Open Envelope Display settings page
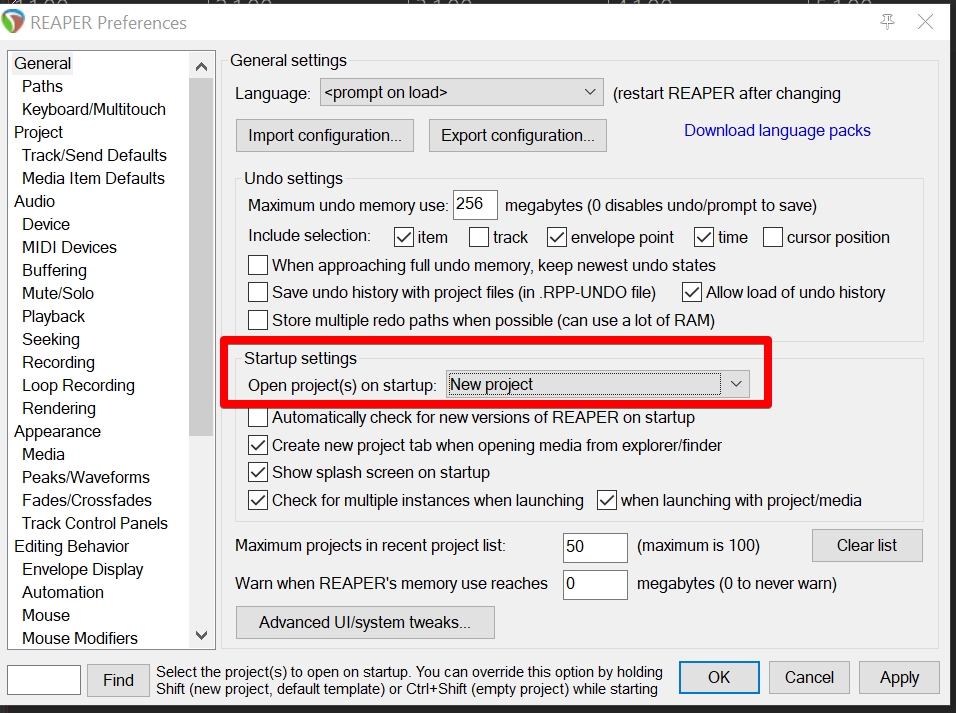Image resolution: width=956 pixels, height=713 pixels. (83, 570)
